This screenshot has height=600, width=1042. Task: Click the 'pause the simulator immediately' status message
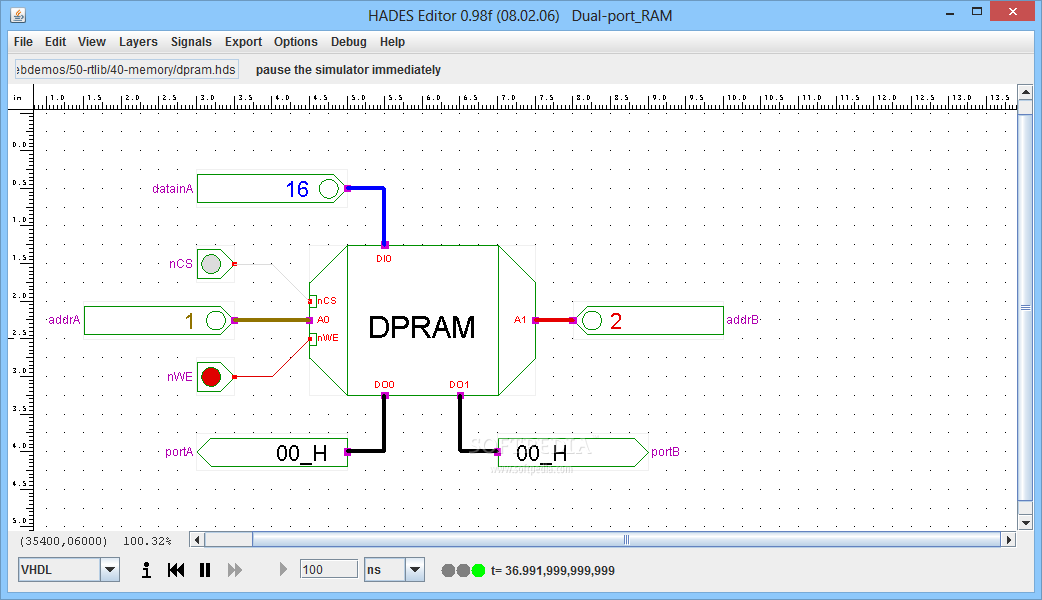point(348,70)
